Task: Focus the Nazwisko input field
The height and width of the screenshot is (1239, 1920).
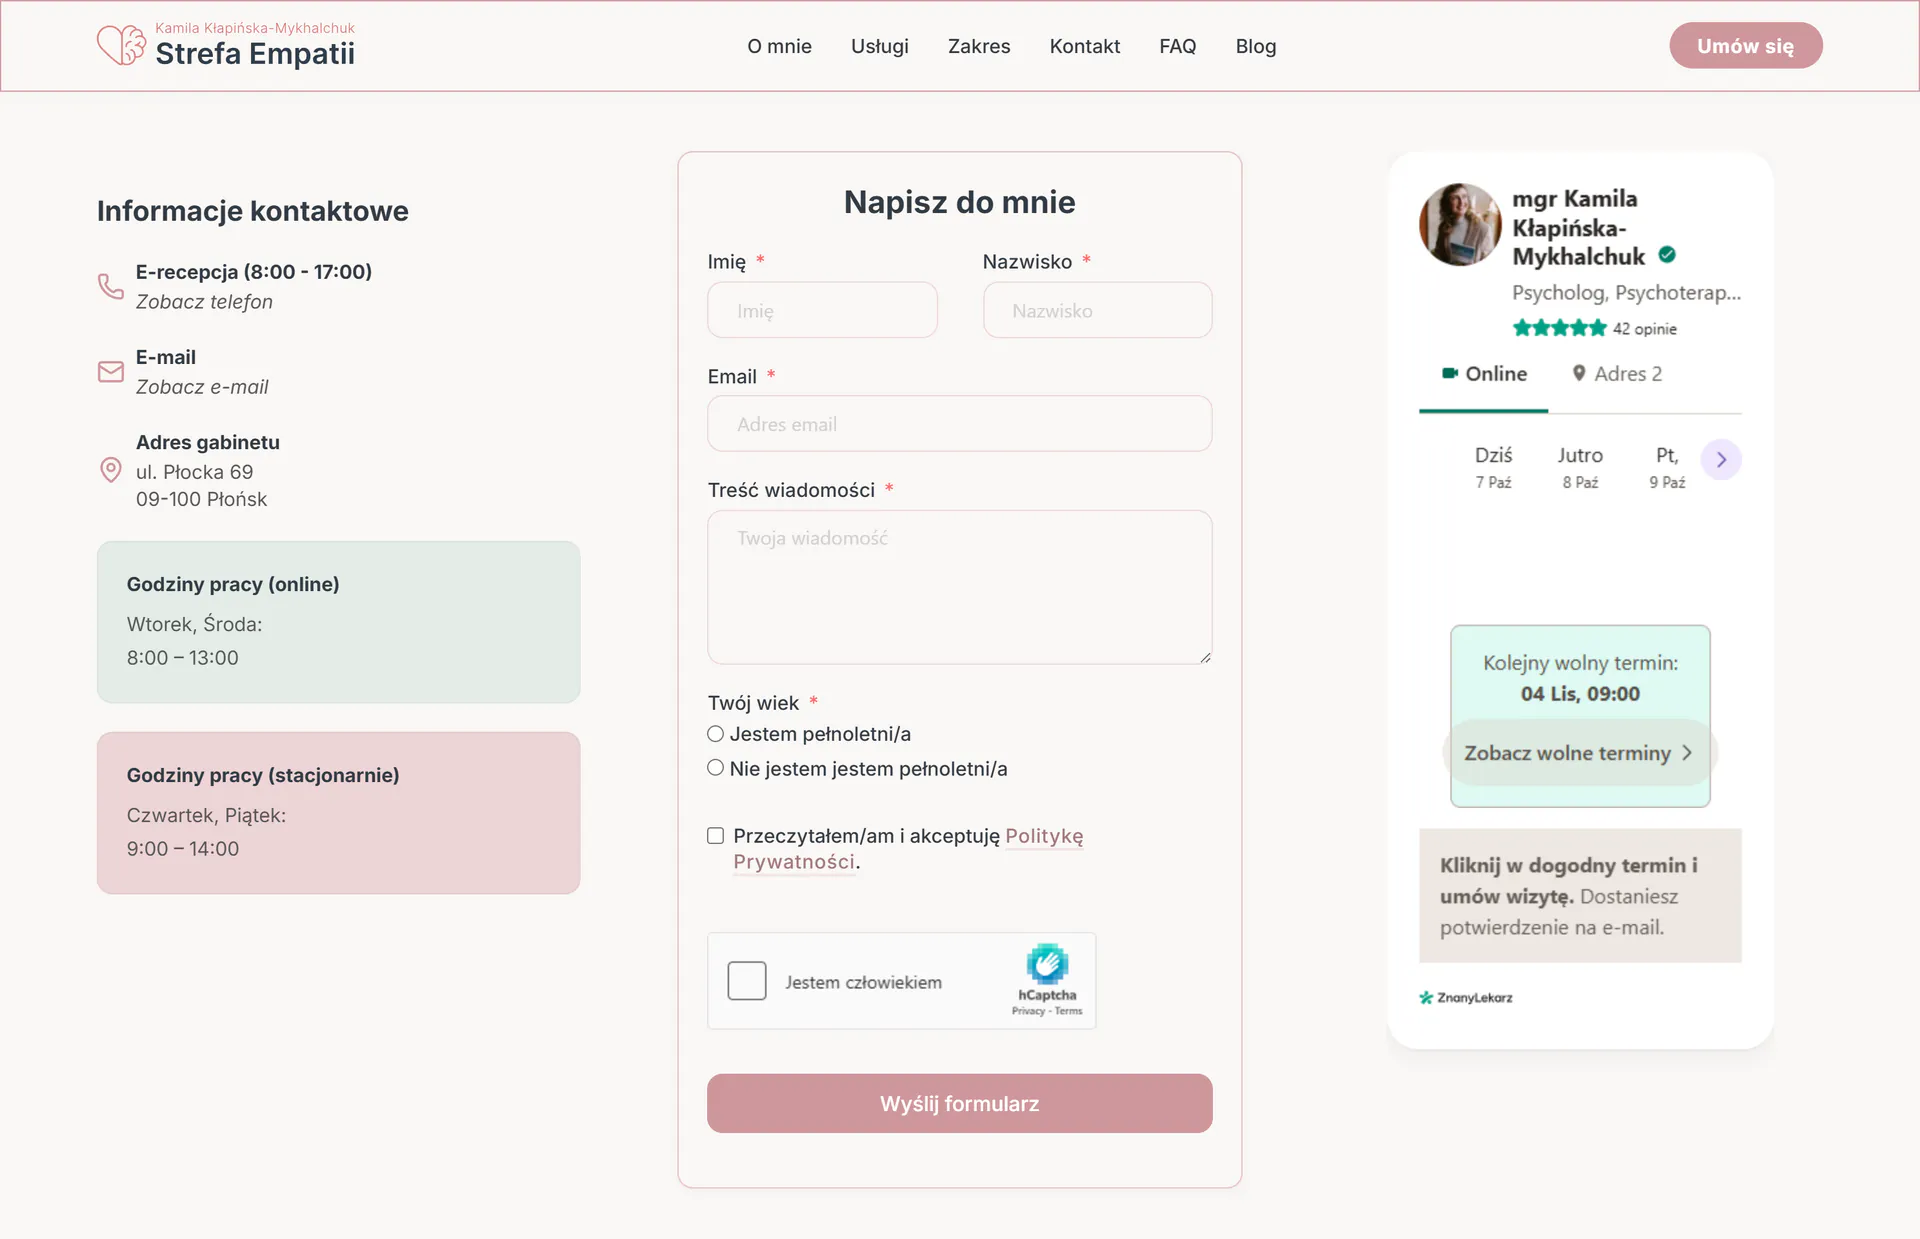Action: pos(1098,310)
